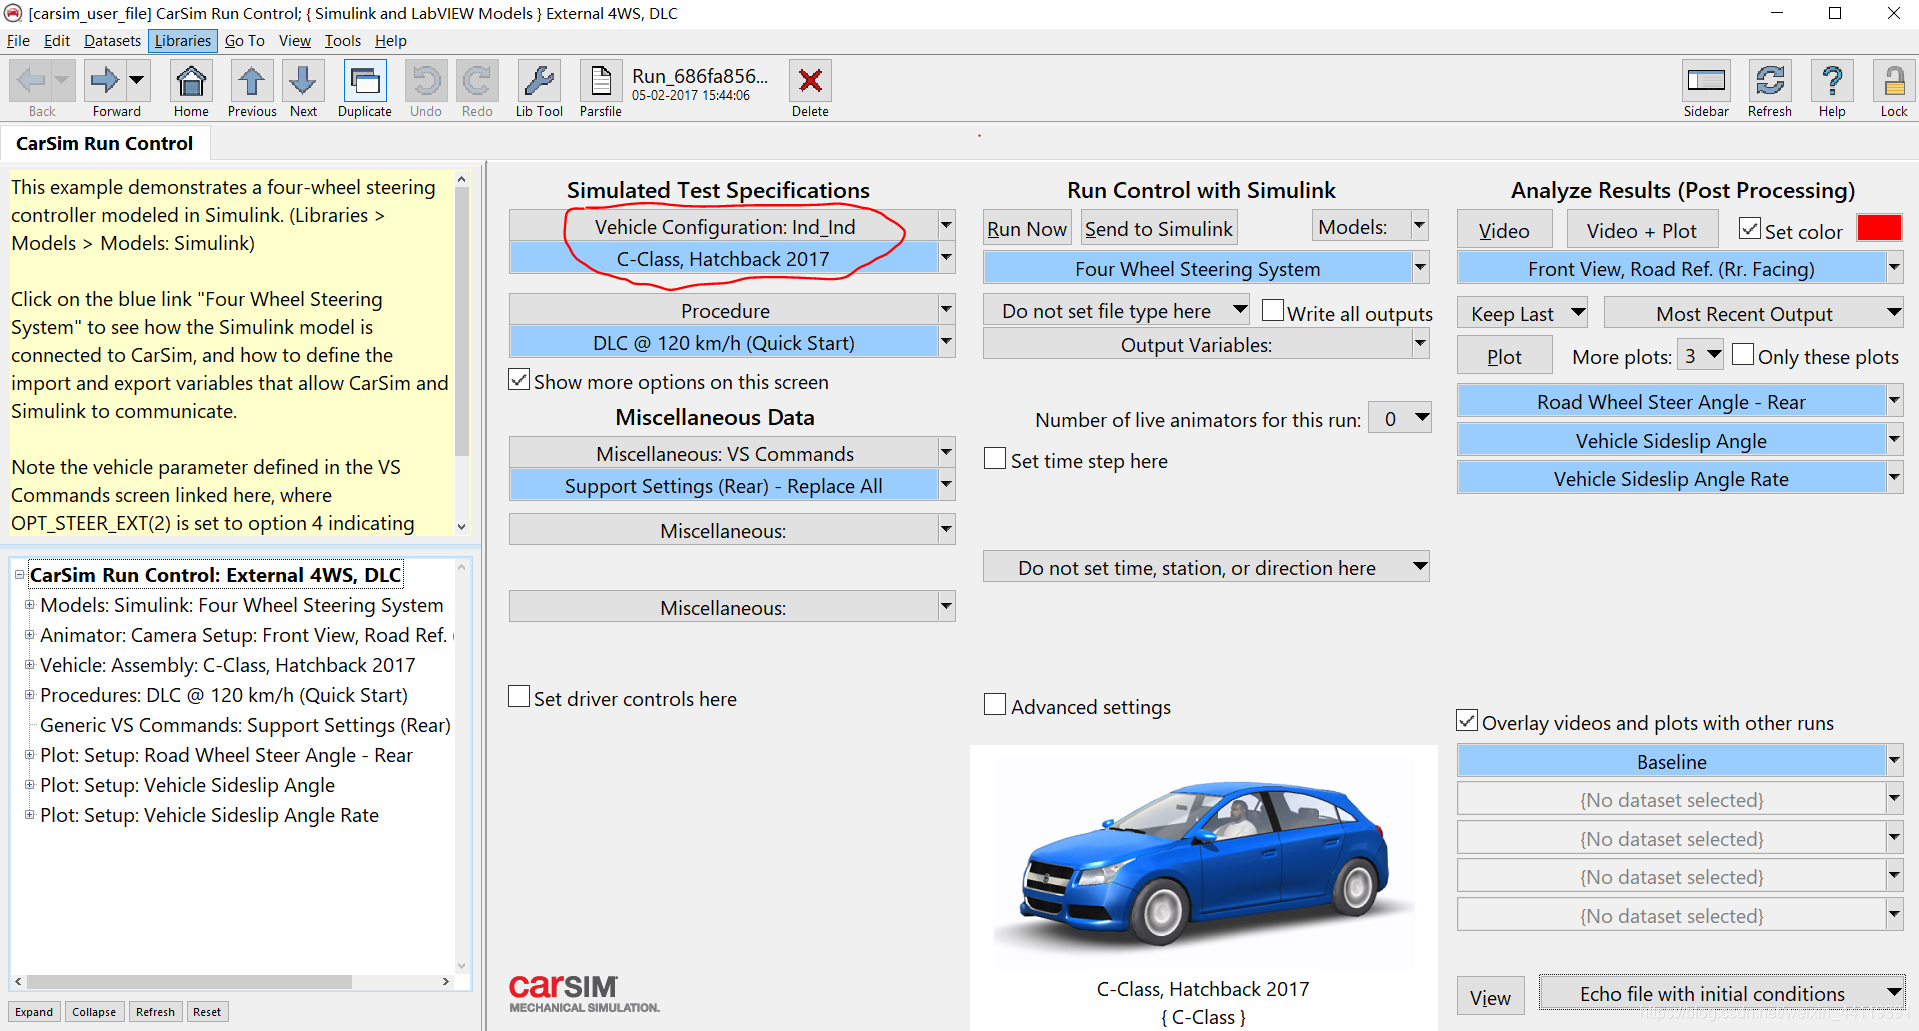Click the Back arrow icon
This screenshot has width=1919, height=1031.
[x=32, y=80]
